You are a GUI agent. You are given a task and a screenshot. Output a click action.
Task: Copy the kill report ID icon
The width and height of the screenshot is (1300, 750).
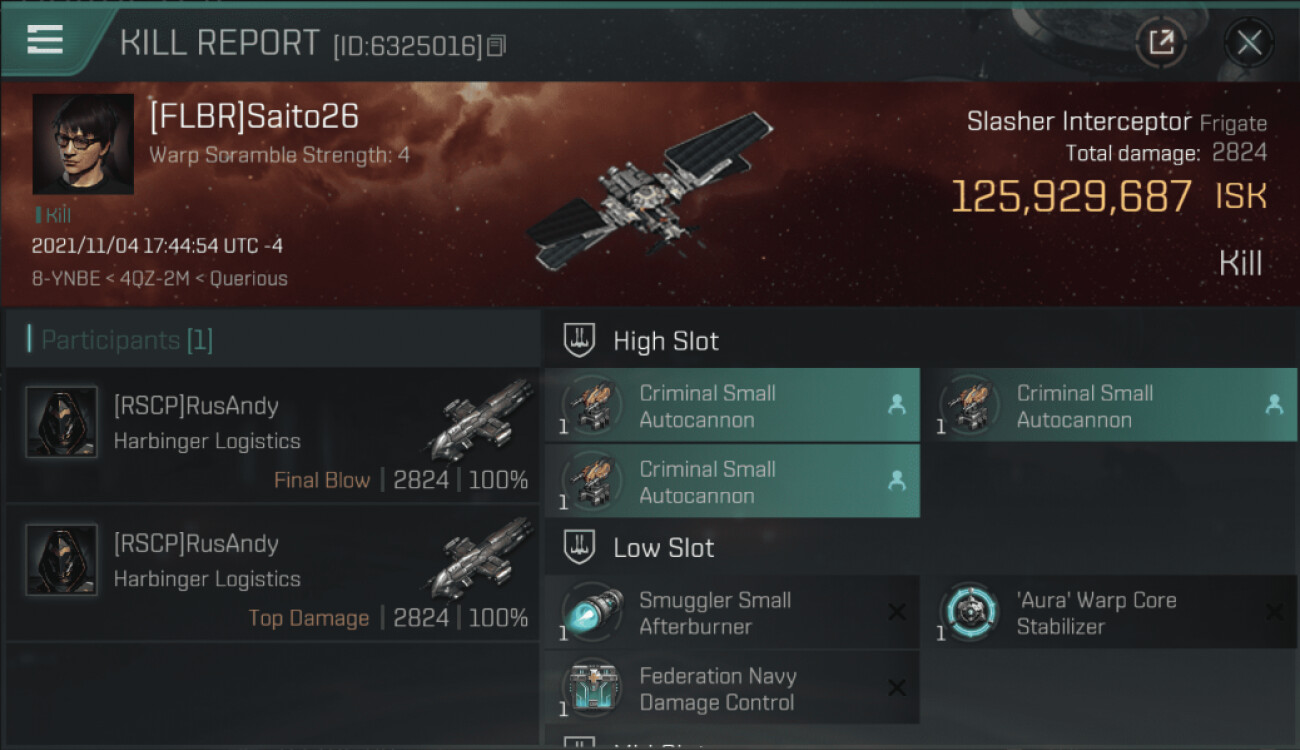(497, 45)
